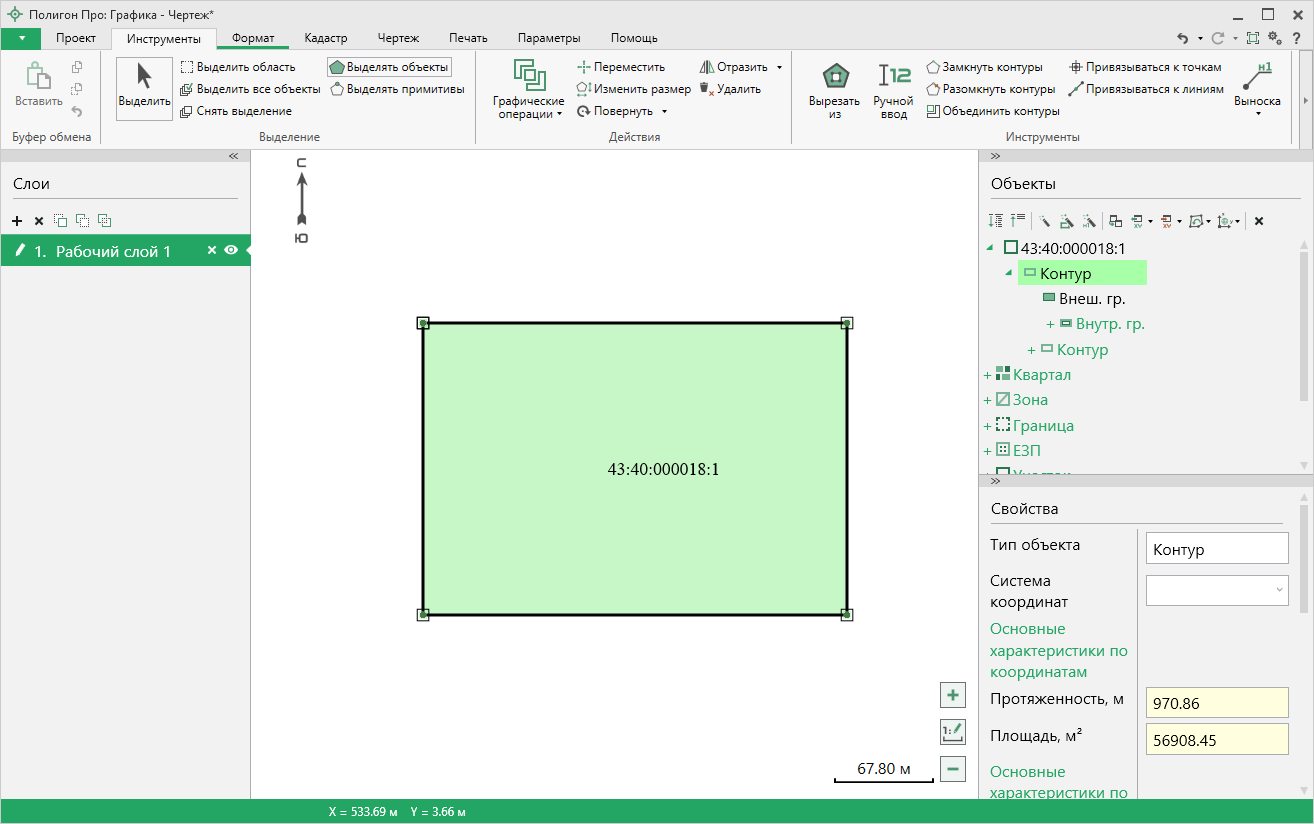The height and width of the screenshot is (824, 1314).
Task: Add a new layer with plus icon
Action: tap(17, 221)
